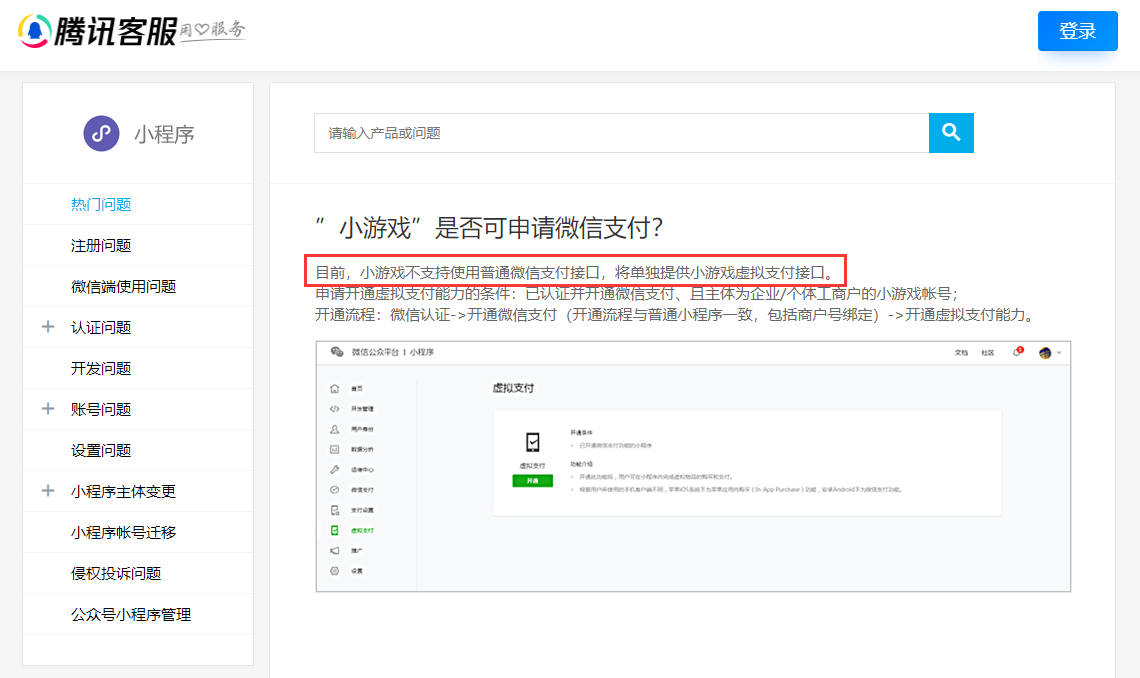The width and height of the screenshot is (1140, 678).
Task: Click the 用心服务 slogan beside the logo
Action: coord(213,31)
